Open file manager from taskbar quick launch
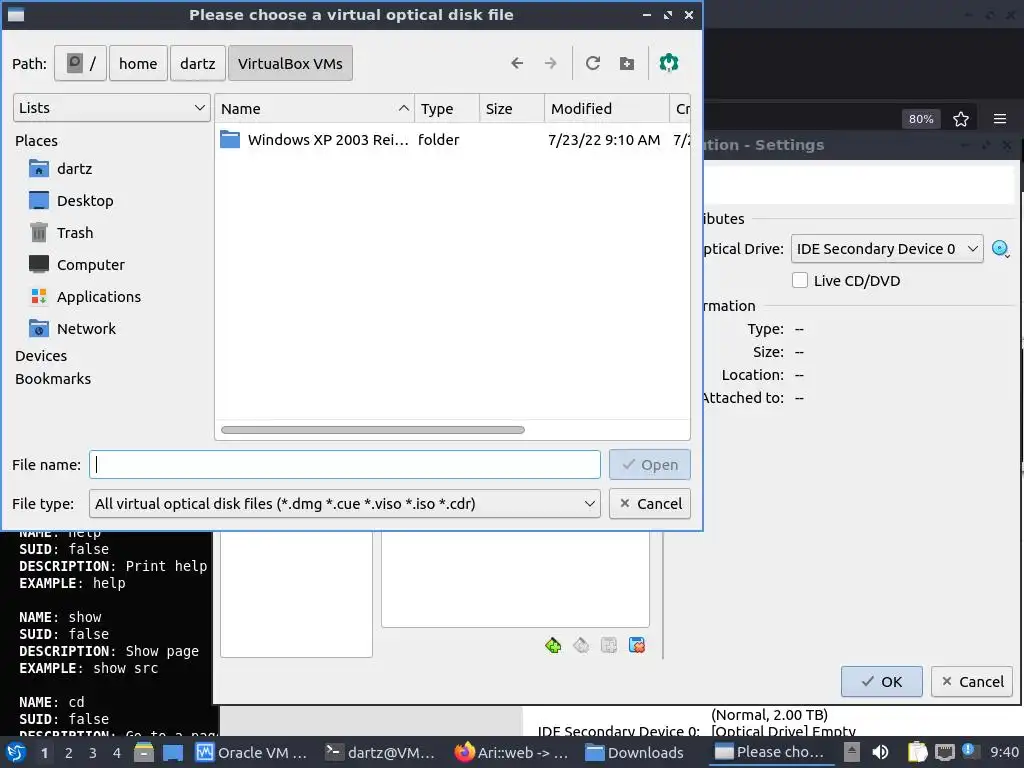This screenshot has width=1024, height=768. tap(144, 752)
